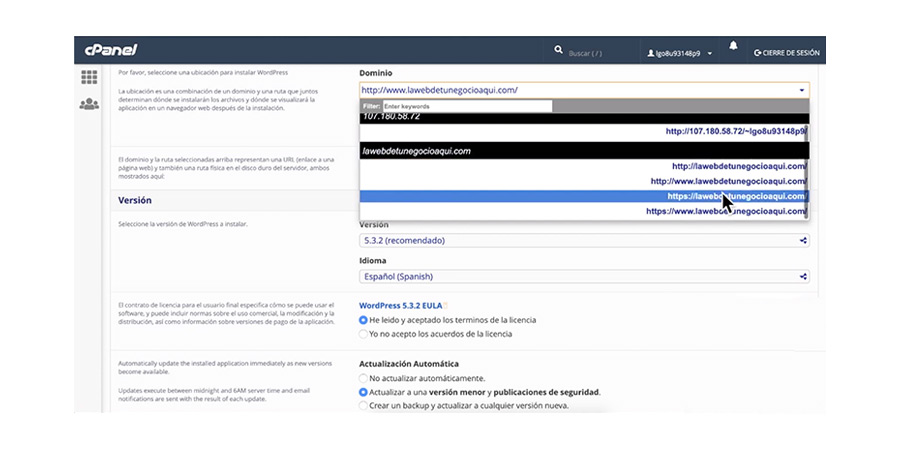Select 'Actualizar a una versión menor' radio

tap(363, 393)
